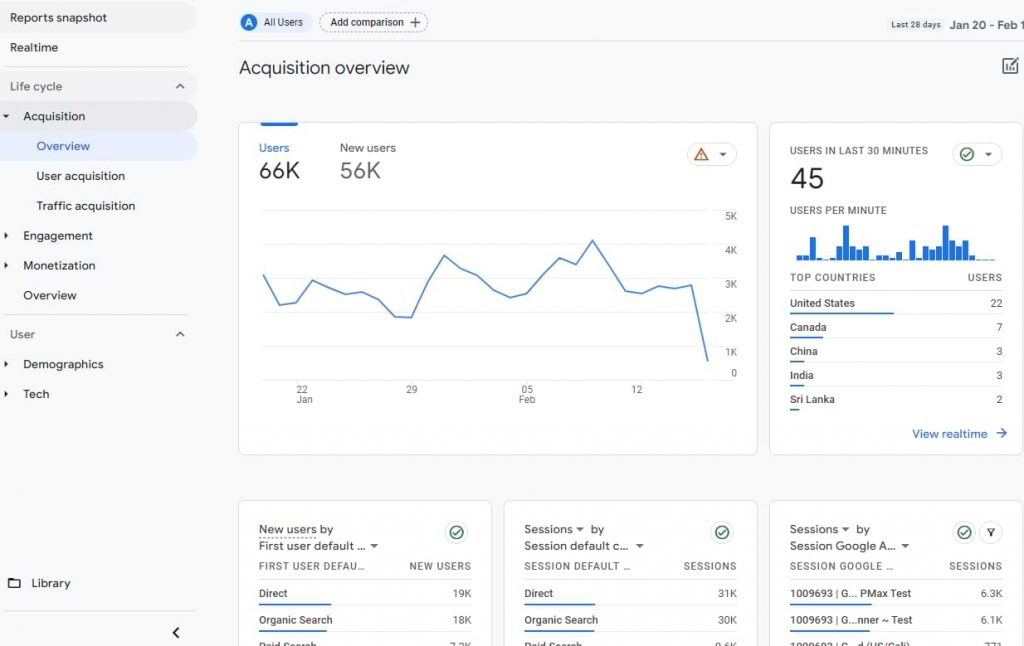This screenshot has height=646, width=1024.
Task: Click the add comparison plus icon
Action: coord(417,21)
